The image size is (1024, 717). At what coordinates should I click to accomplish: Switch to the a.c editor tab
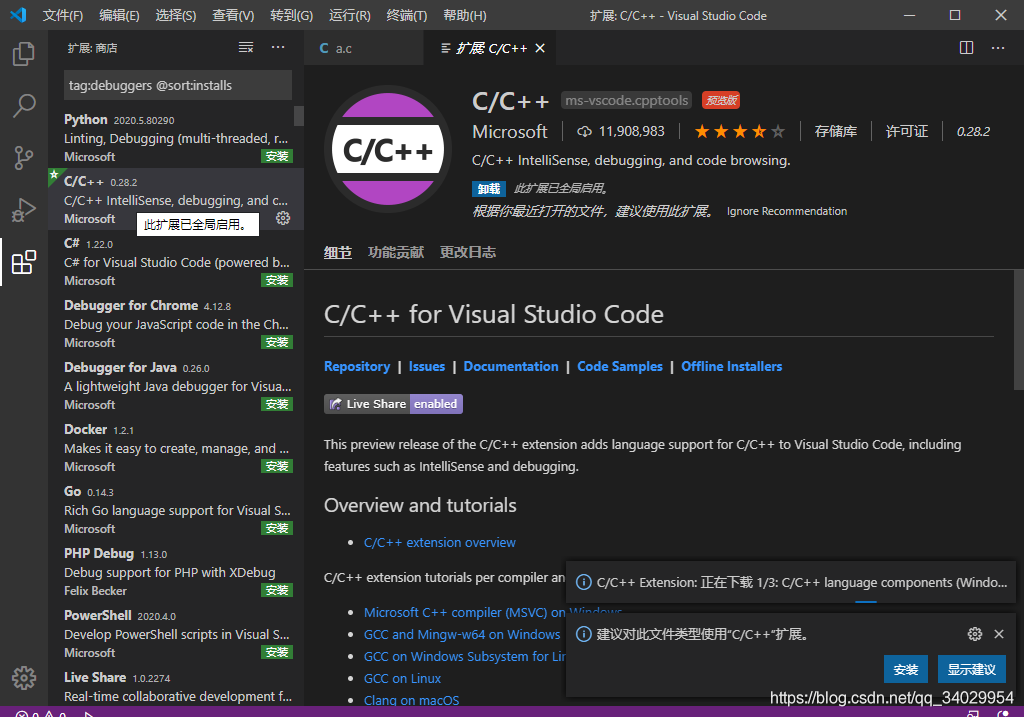click(364, 48)
